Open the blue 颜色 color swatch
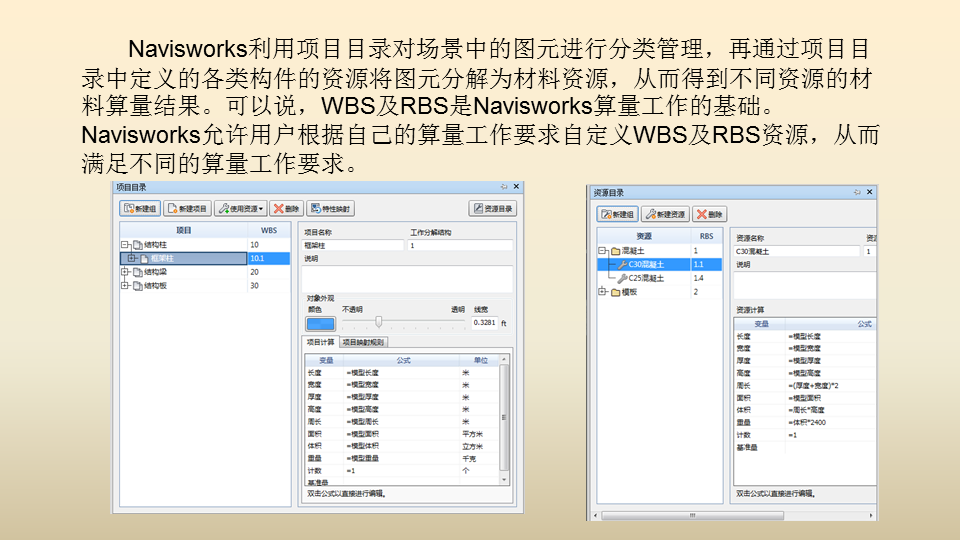The image size is (960, 540). click(320, 323)
